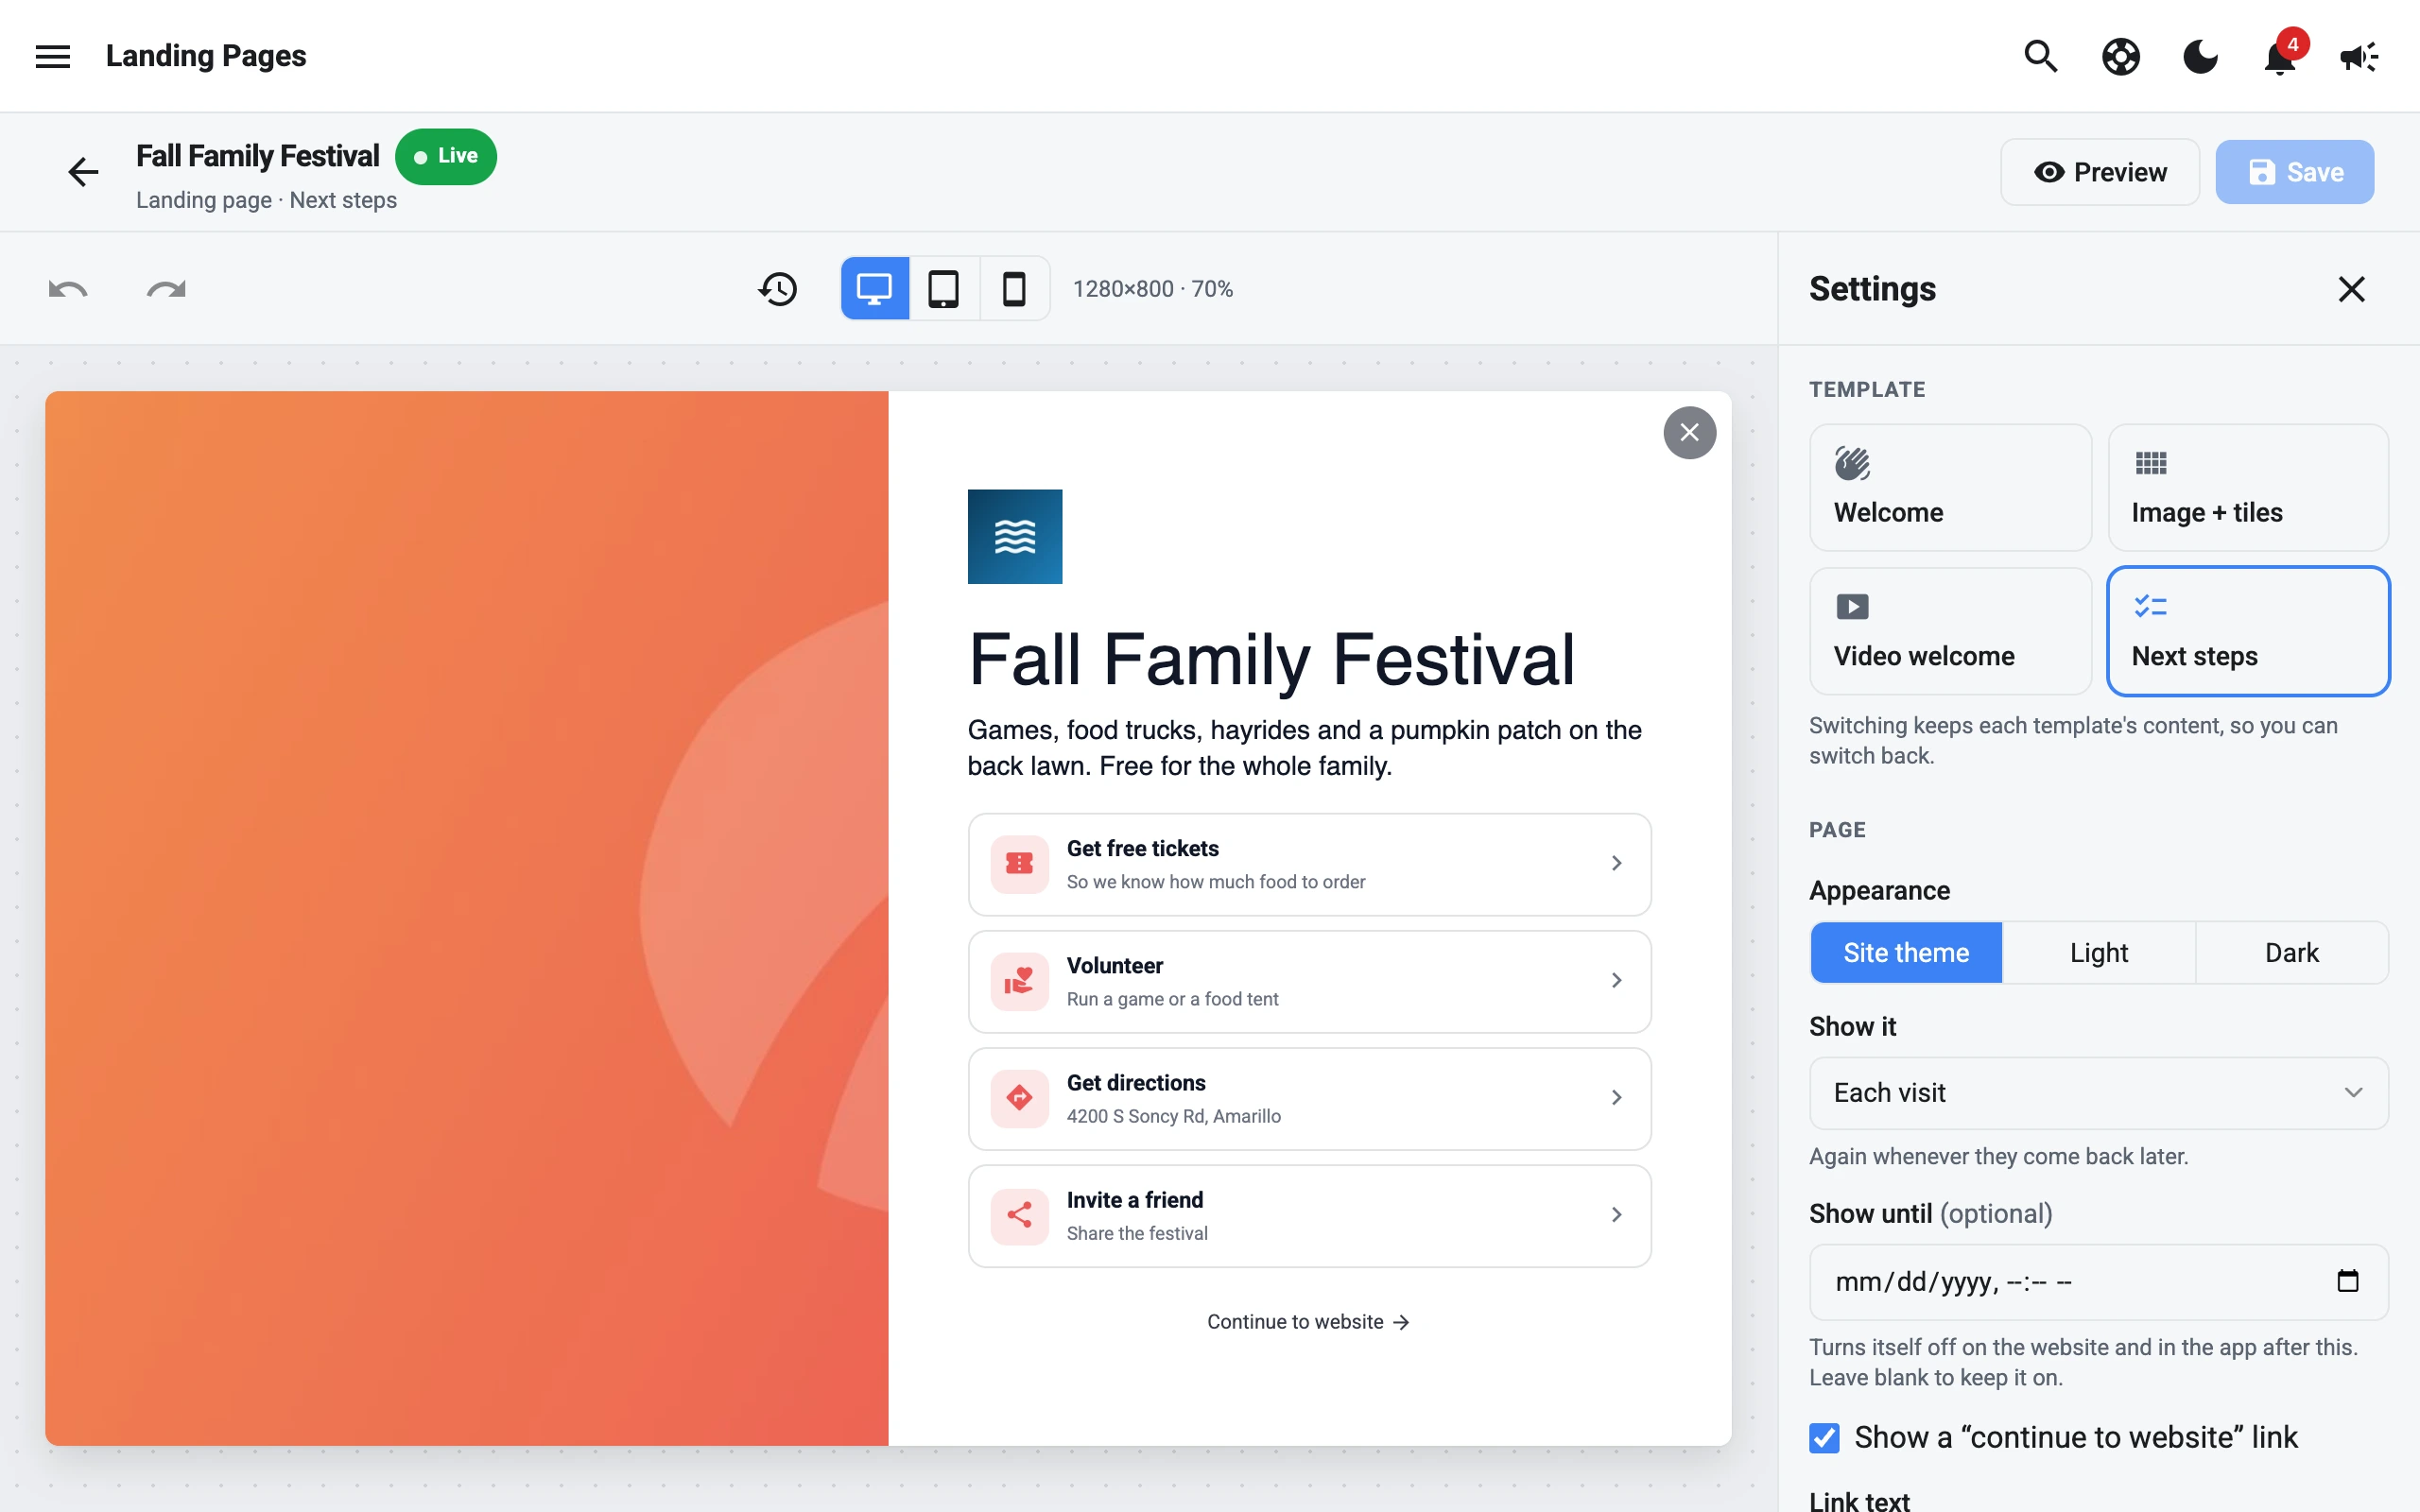Open the calendar date picker icon

click(2347, 1281)
